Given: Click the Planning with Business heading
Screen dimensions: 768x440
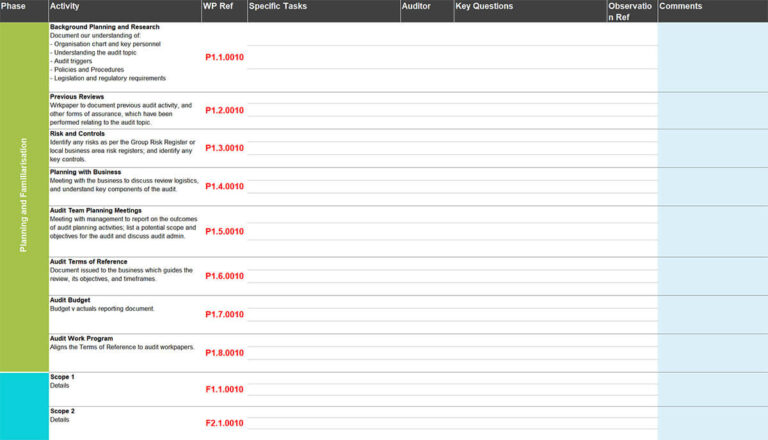Looking at the screenshot, I should coord(85,172).
